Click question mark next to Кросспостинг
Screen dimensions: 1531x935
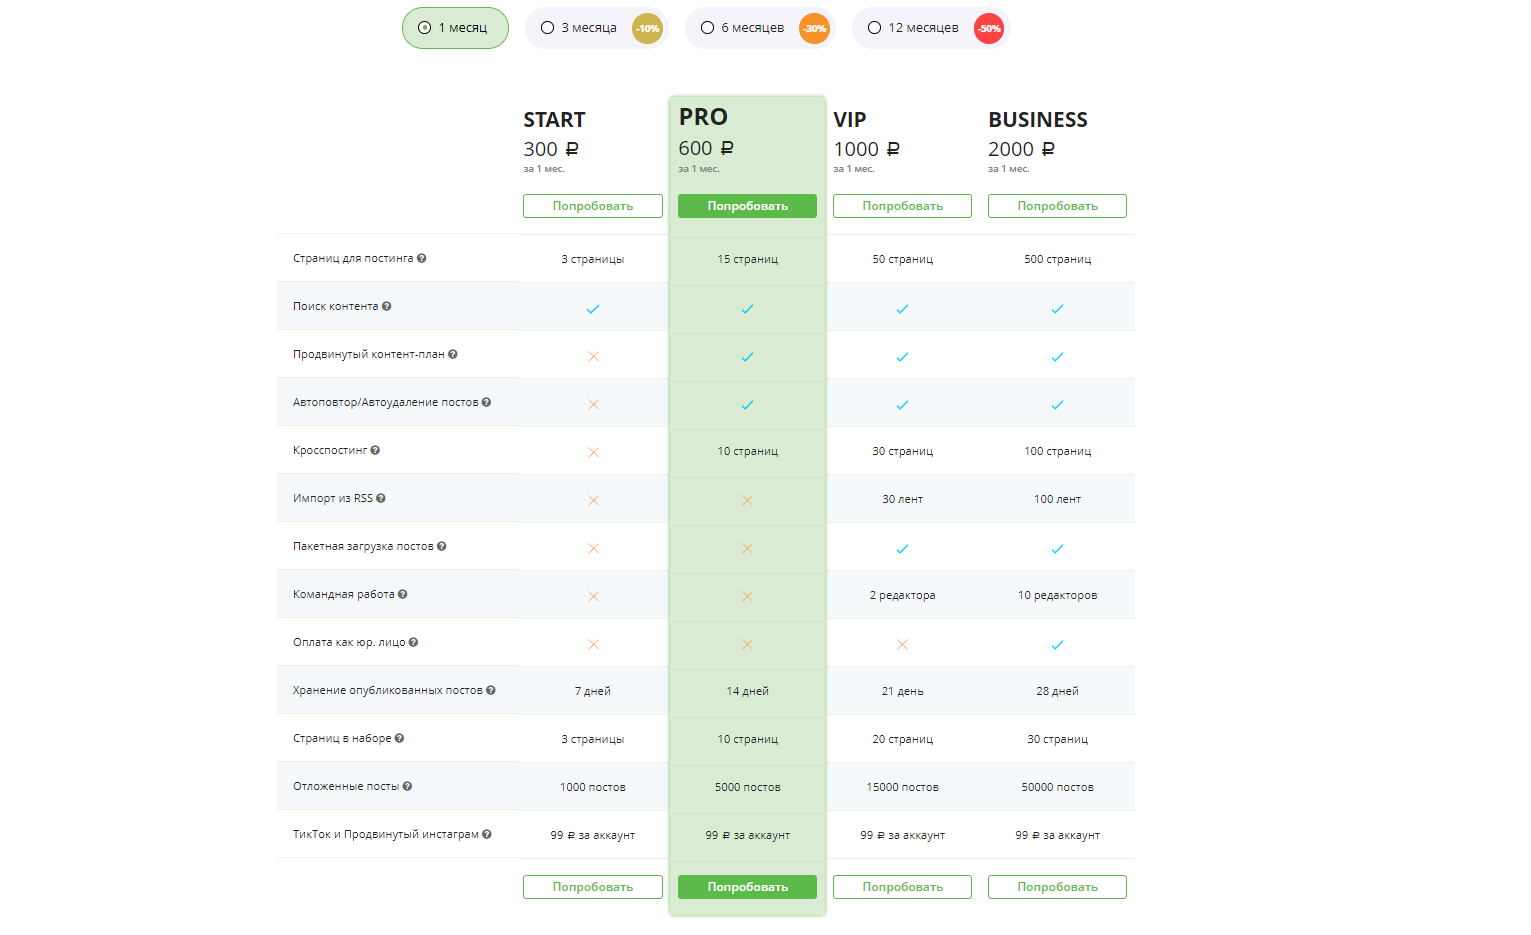click(x=375, y=450)
